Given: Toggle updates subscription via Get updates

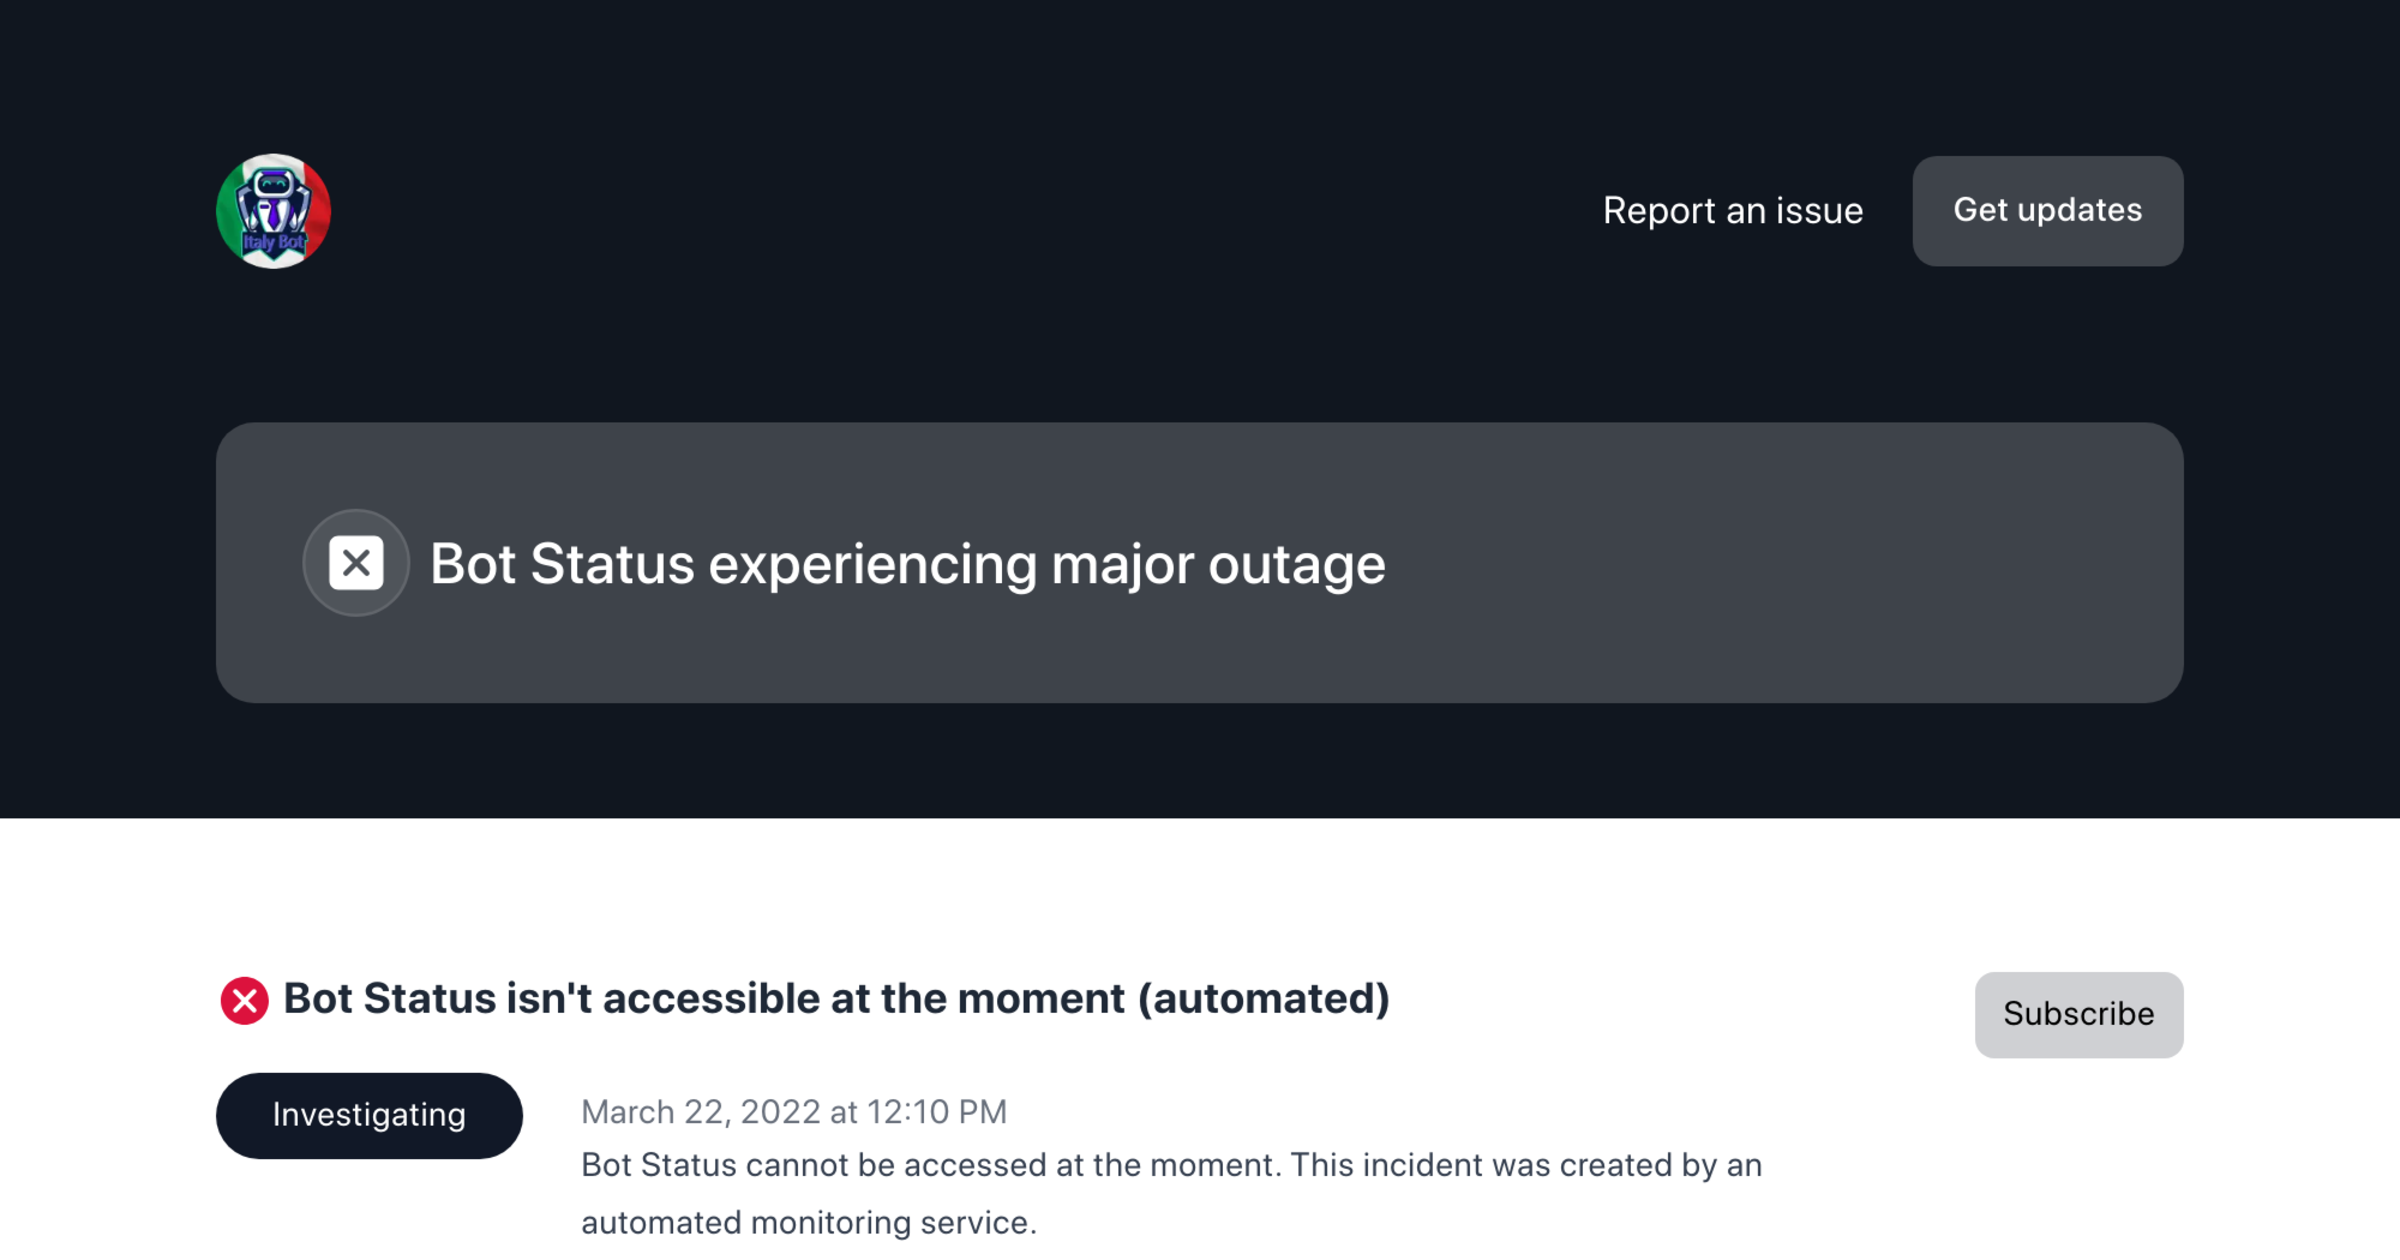Looking at the screenshot, I should [2046, 211].
